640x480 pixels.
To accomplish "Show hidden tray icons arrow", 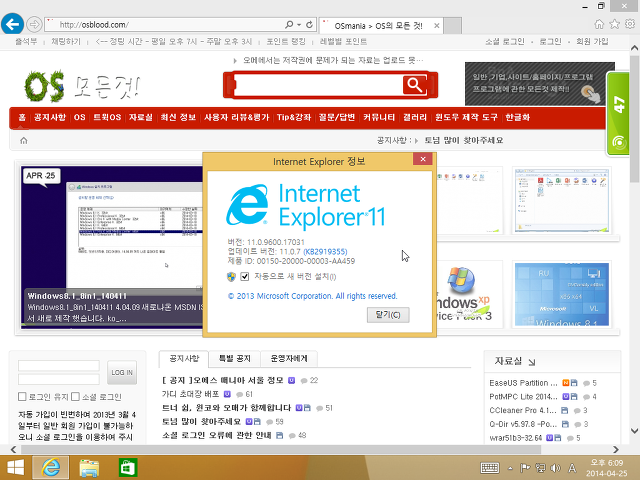I will (x=510, y=468).
